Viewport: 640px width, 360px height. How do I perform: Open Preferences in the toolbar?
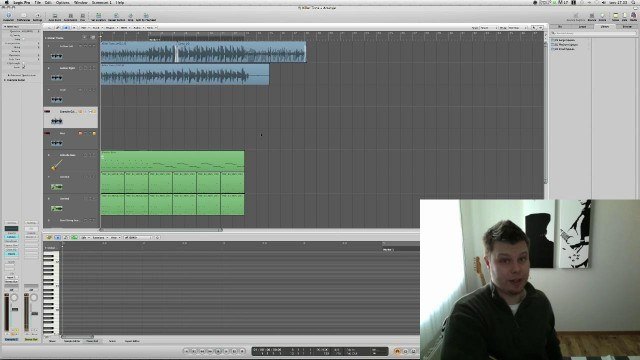[23, 16]
